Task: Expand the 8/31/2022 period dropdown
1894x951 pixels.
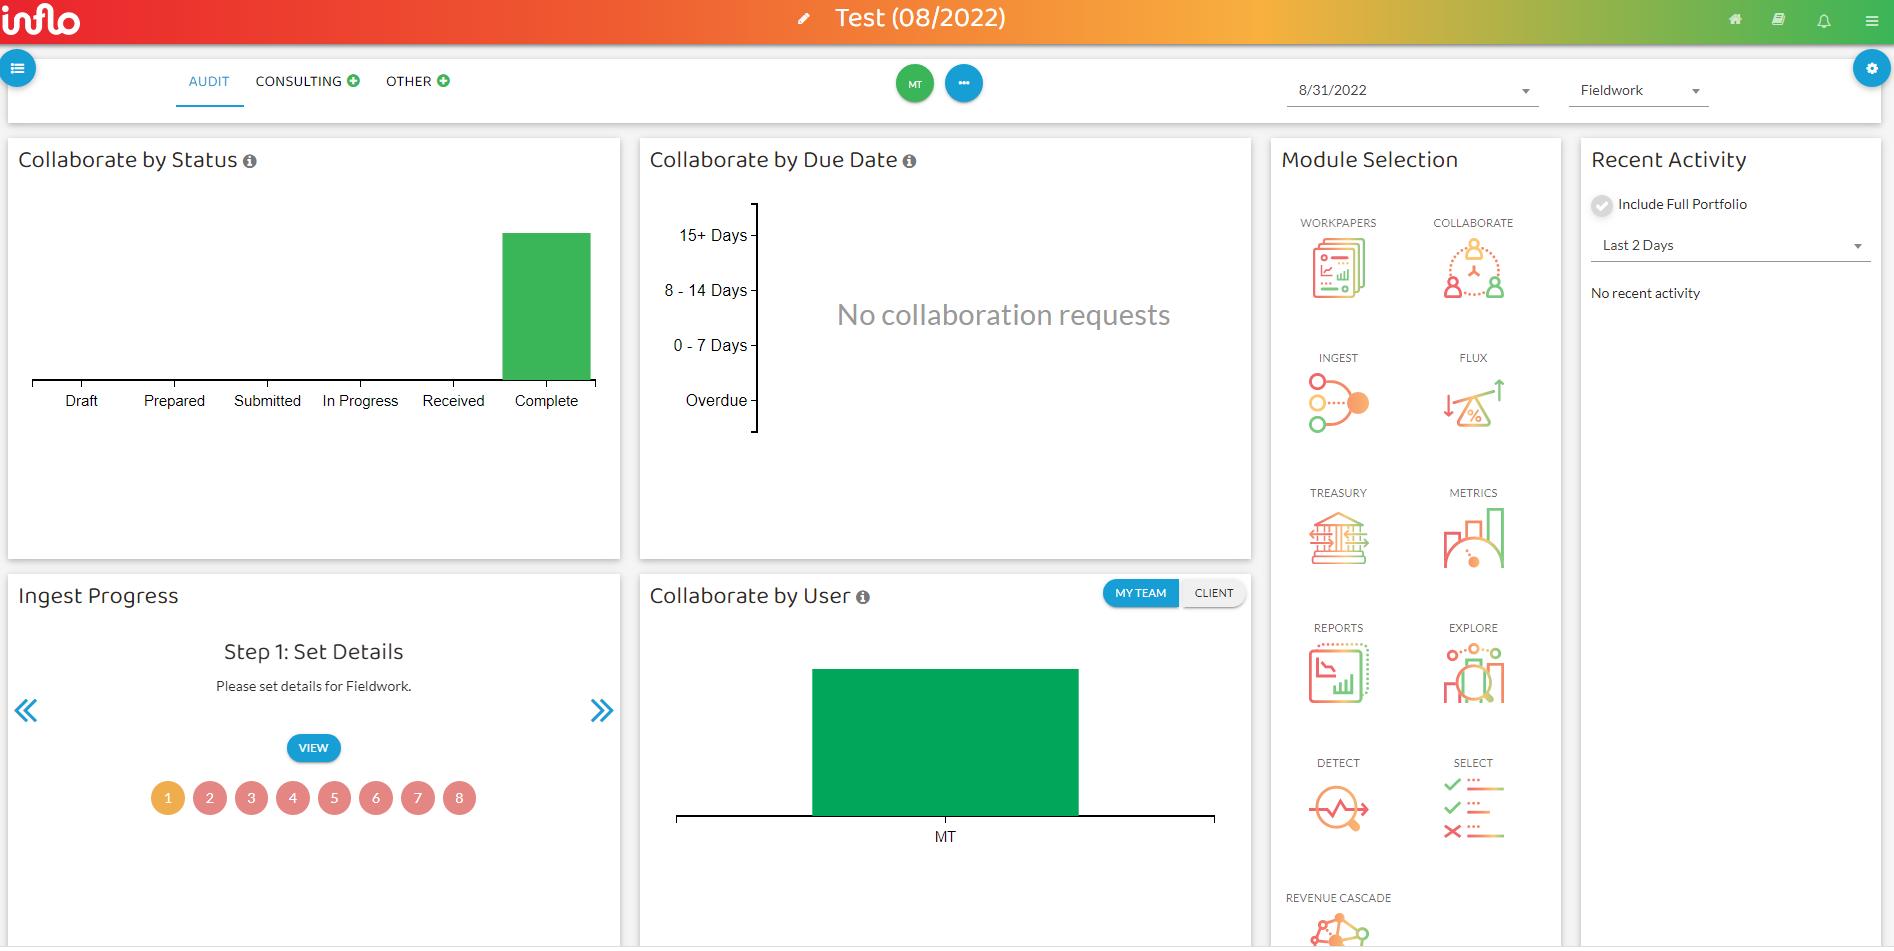Action: coord(1412,90)
